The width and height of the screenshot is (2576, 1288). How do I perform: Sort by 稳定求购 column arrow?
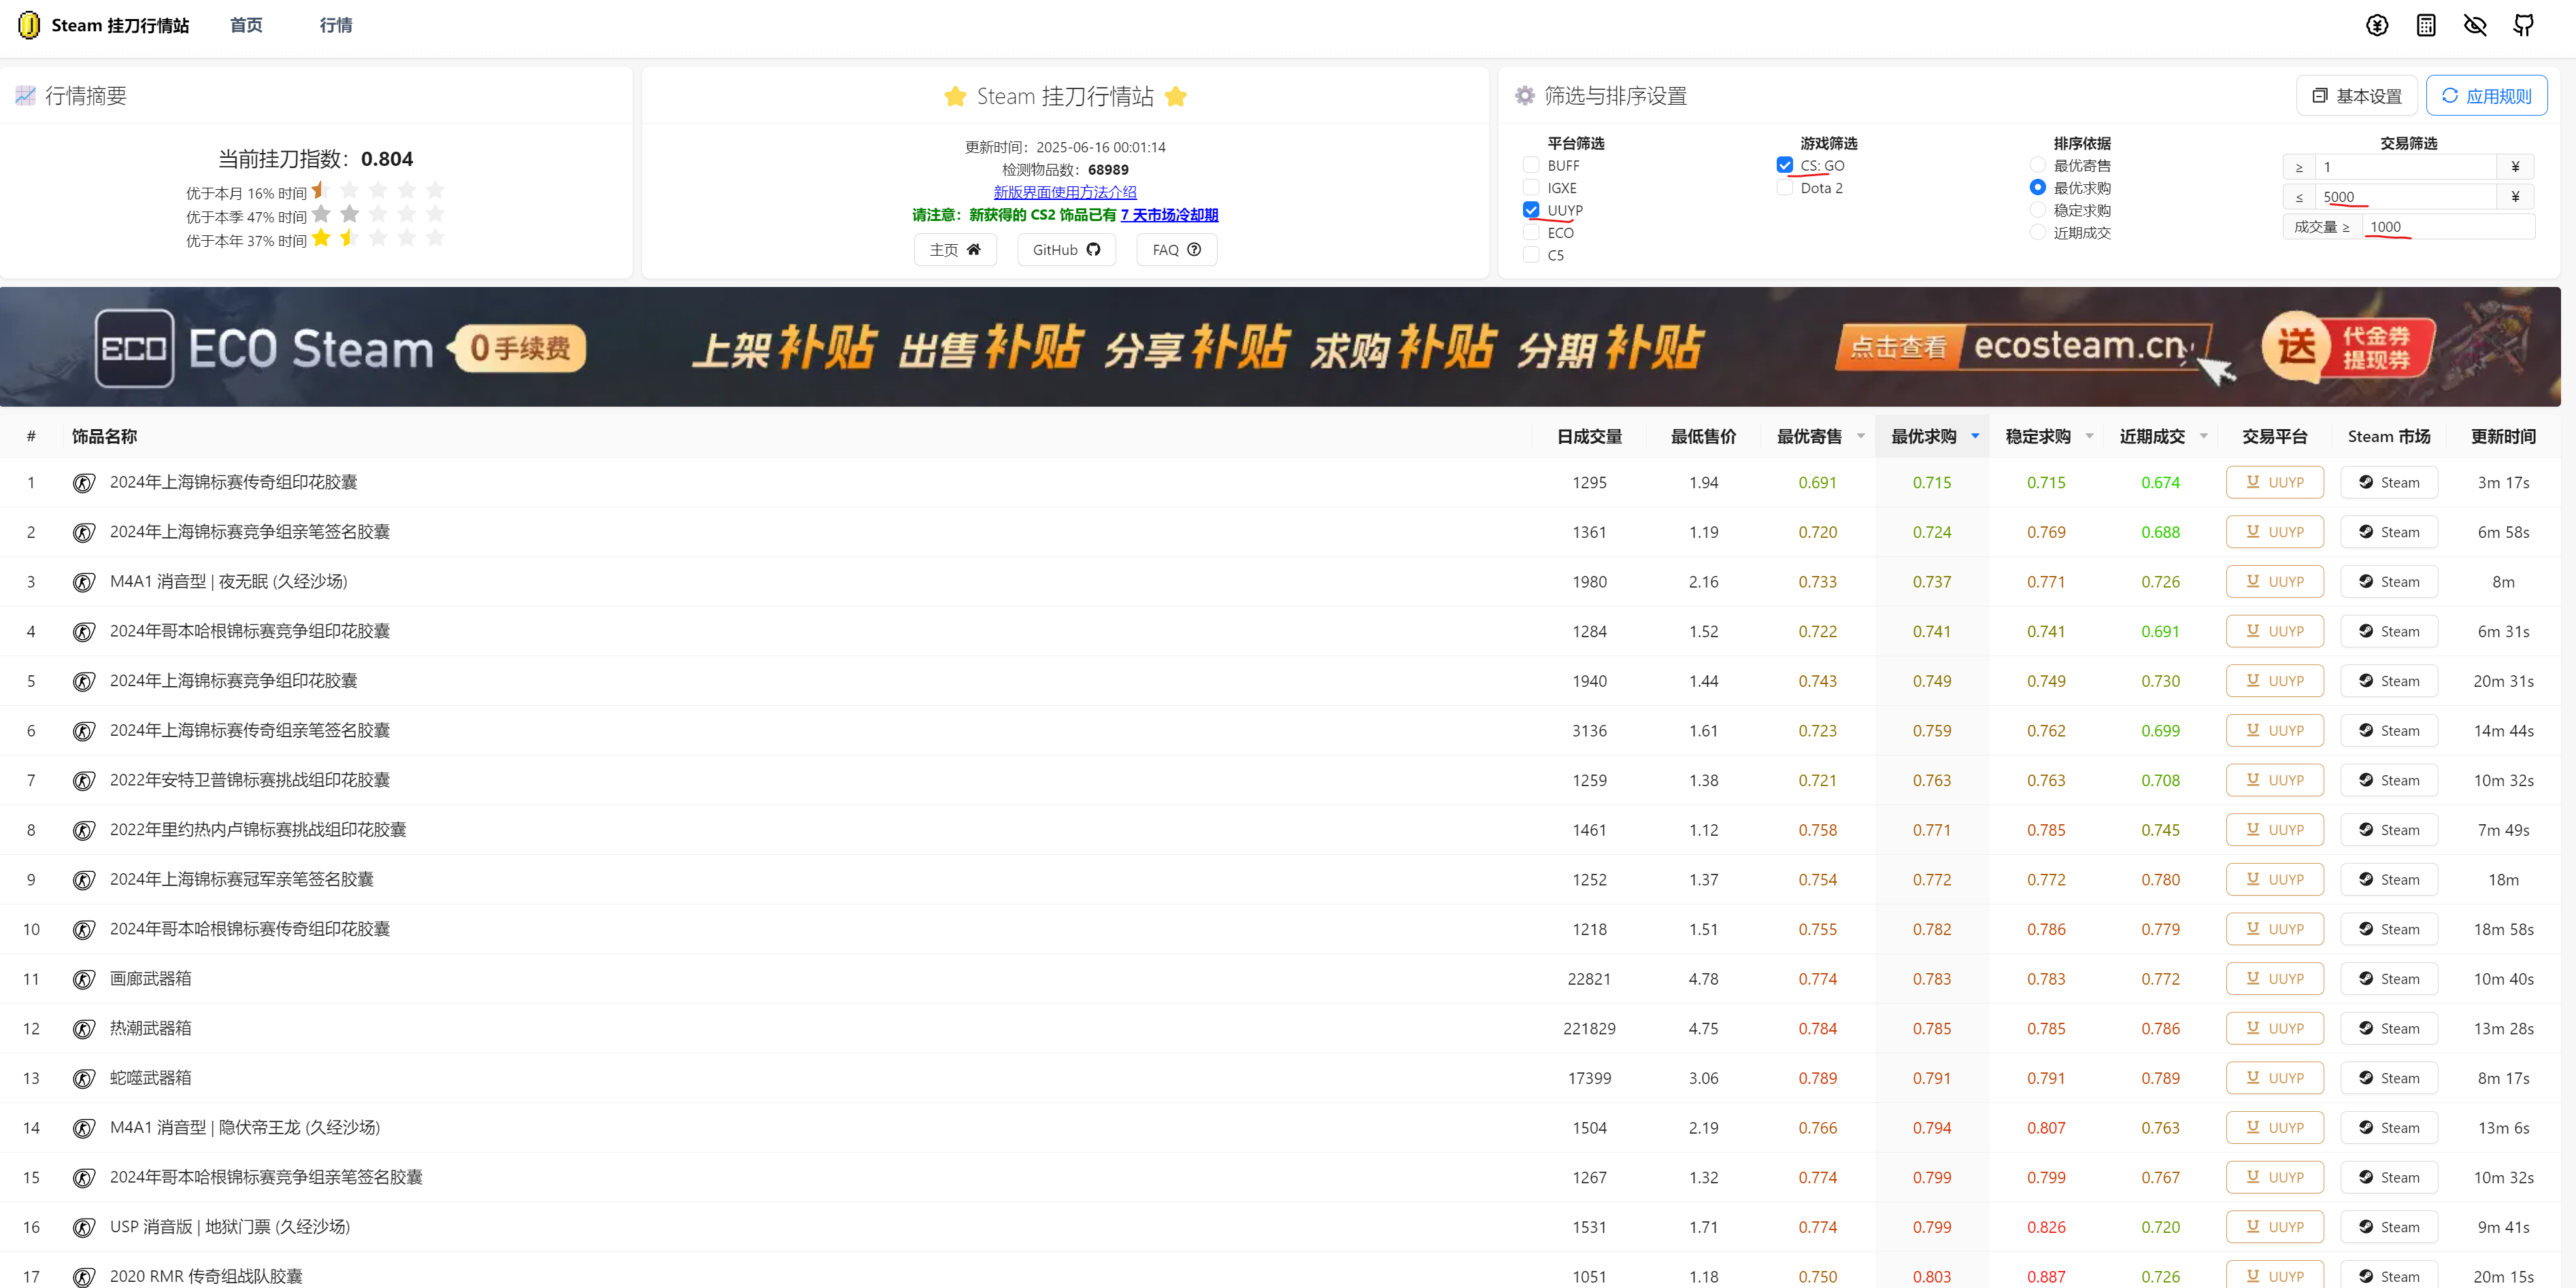[2090, 436]
